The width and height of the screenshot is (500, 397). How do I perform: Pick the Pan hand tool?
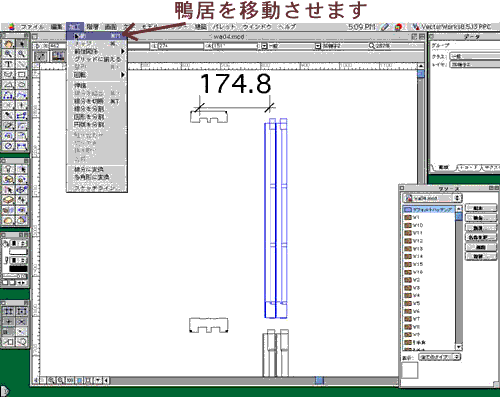[8, 44]
